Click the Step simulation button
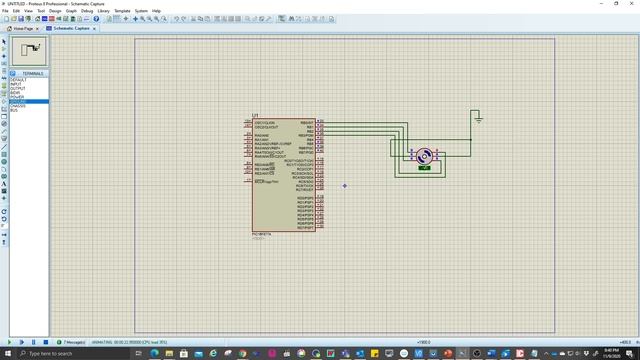This screenshot has height=360, width=640. coord(22,342)
